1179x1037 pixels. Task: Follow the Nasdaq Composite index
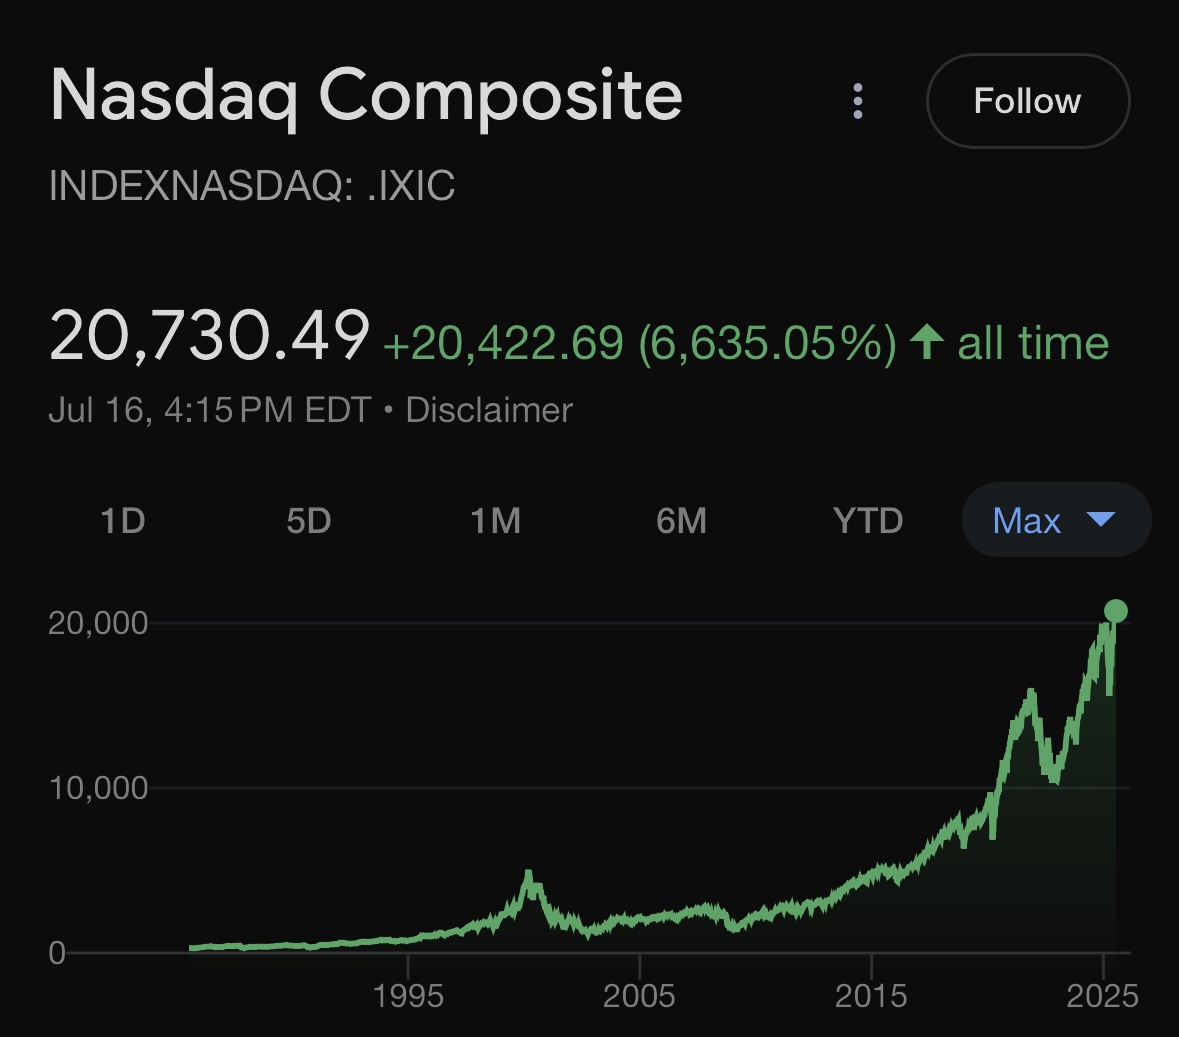point(1028,101)
